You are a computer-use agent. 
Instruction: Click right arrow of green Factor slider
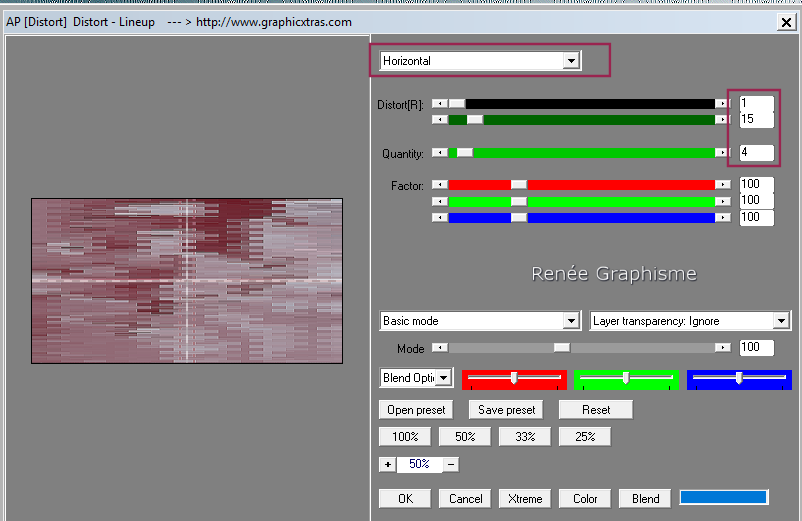click(723, 201)
